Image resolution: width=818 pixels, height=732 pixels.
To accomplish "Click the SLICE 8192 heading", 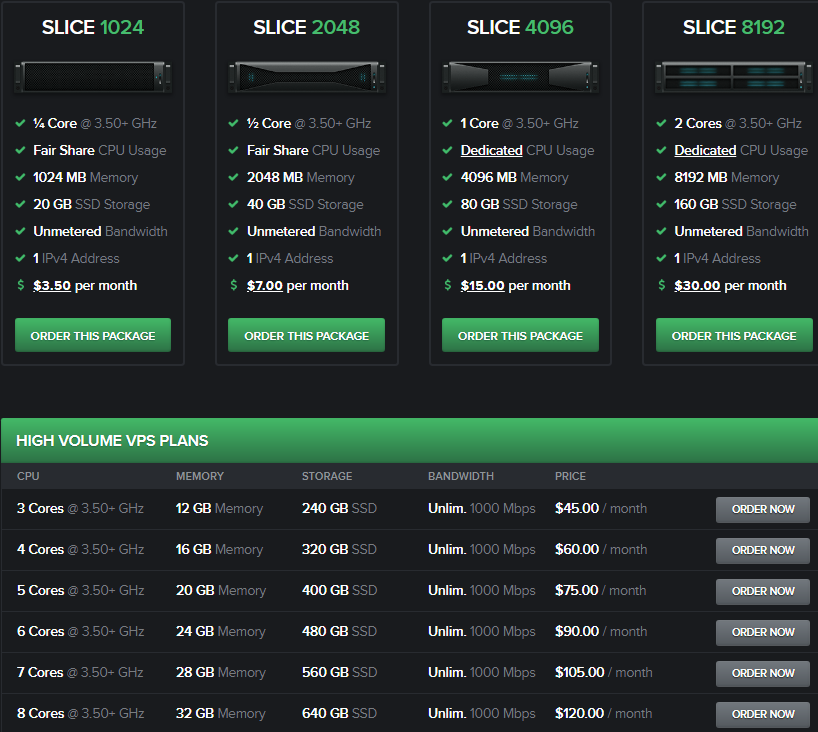I will [733, 27].
